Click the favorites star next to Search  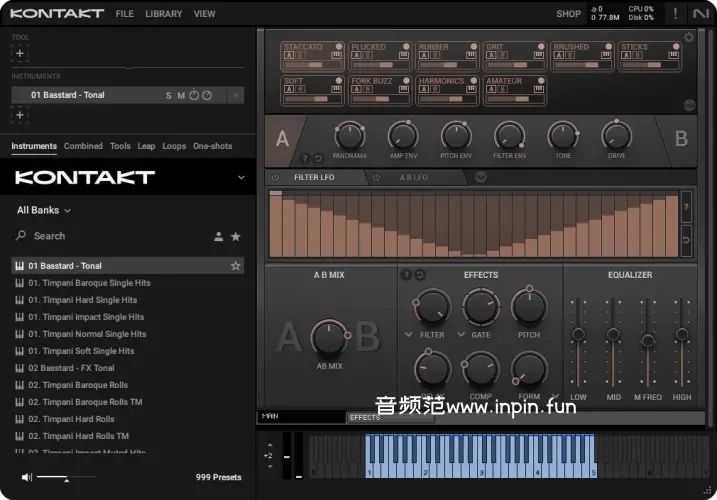tap(236, 237)
